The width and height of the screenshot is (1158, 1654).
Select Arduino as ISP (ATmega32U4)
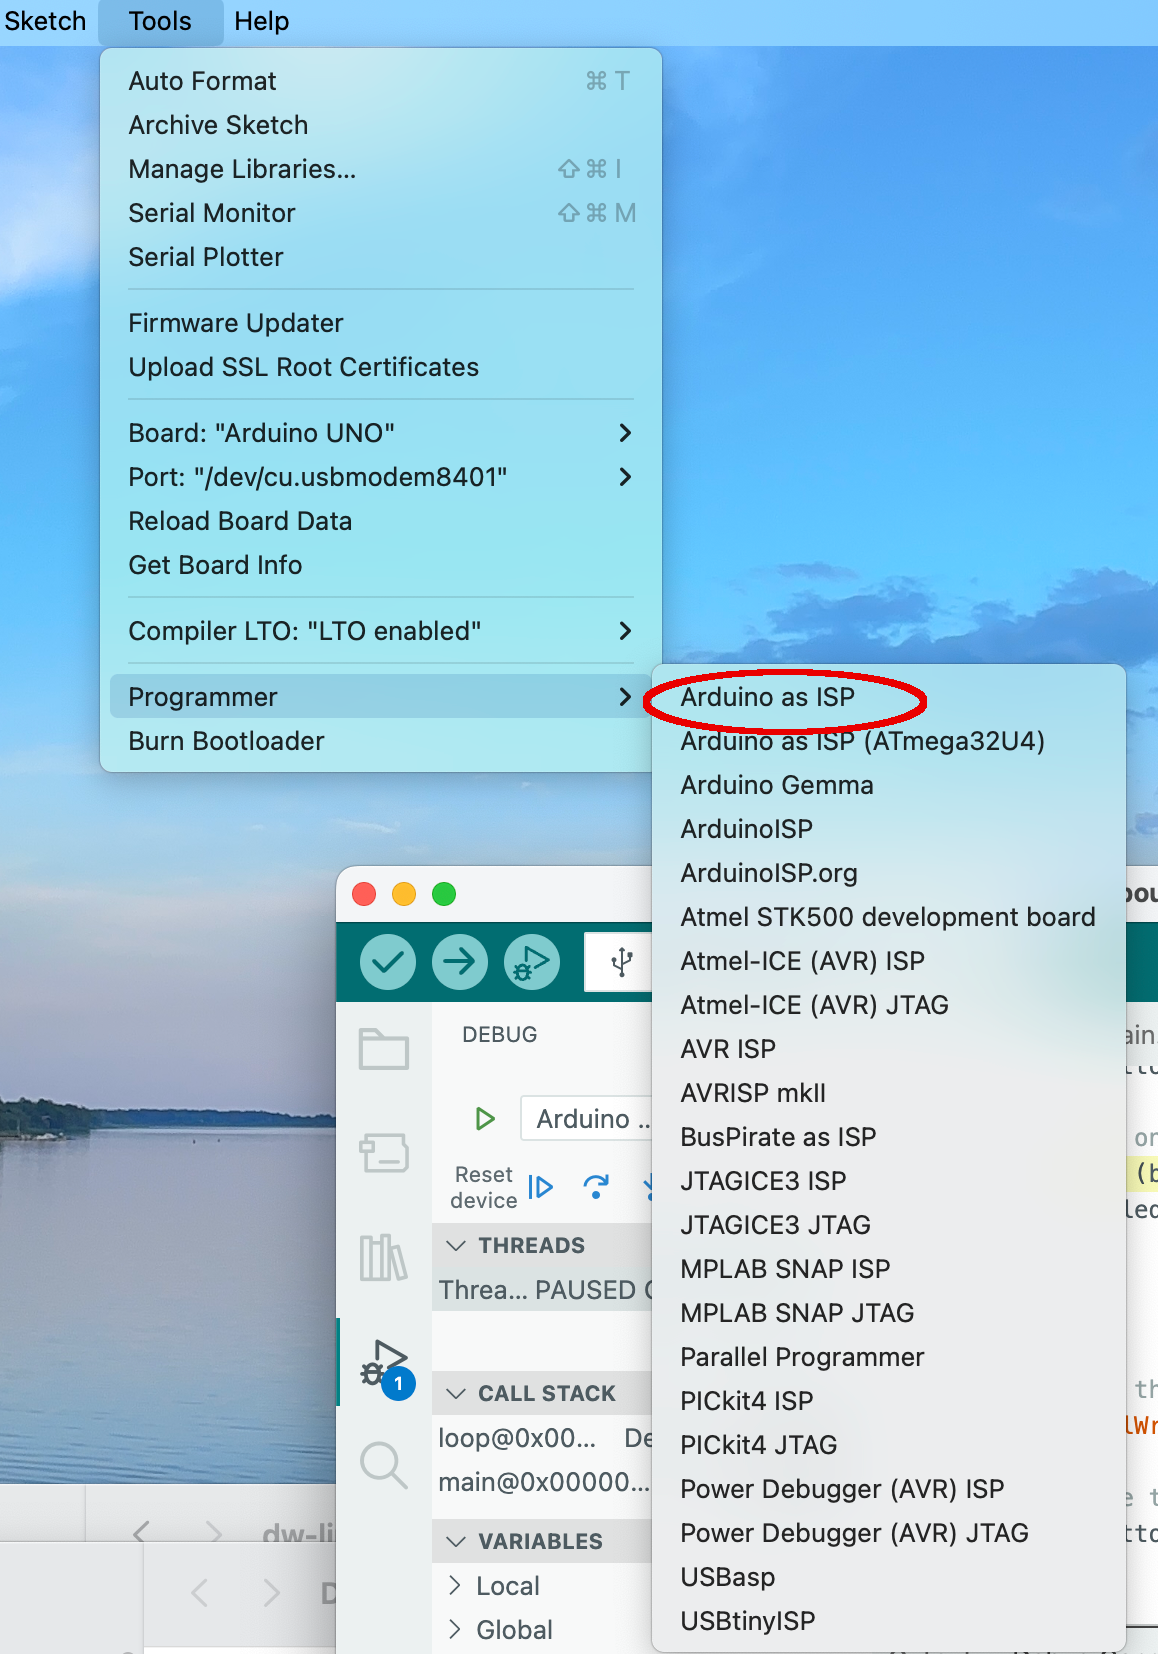(889, 741)
